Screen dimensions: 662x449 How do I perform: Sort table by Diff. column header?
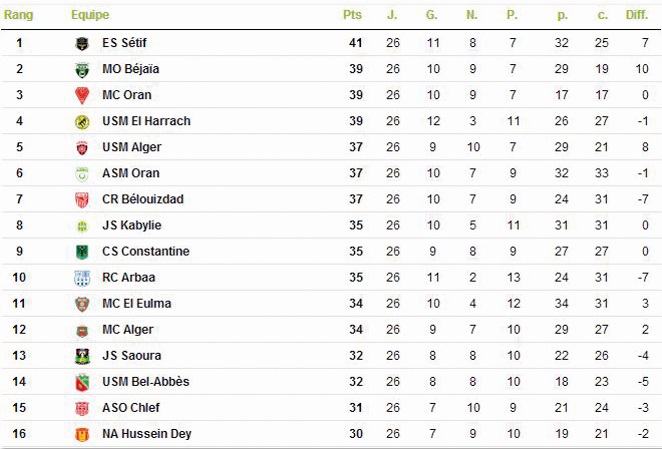click(x=636, y=16)
